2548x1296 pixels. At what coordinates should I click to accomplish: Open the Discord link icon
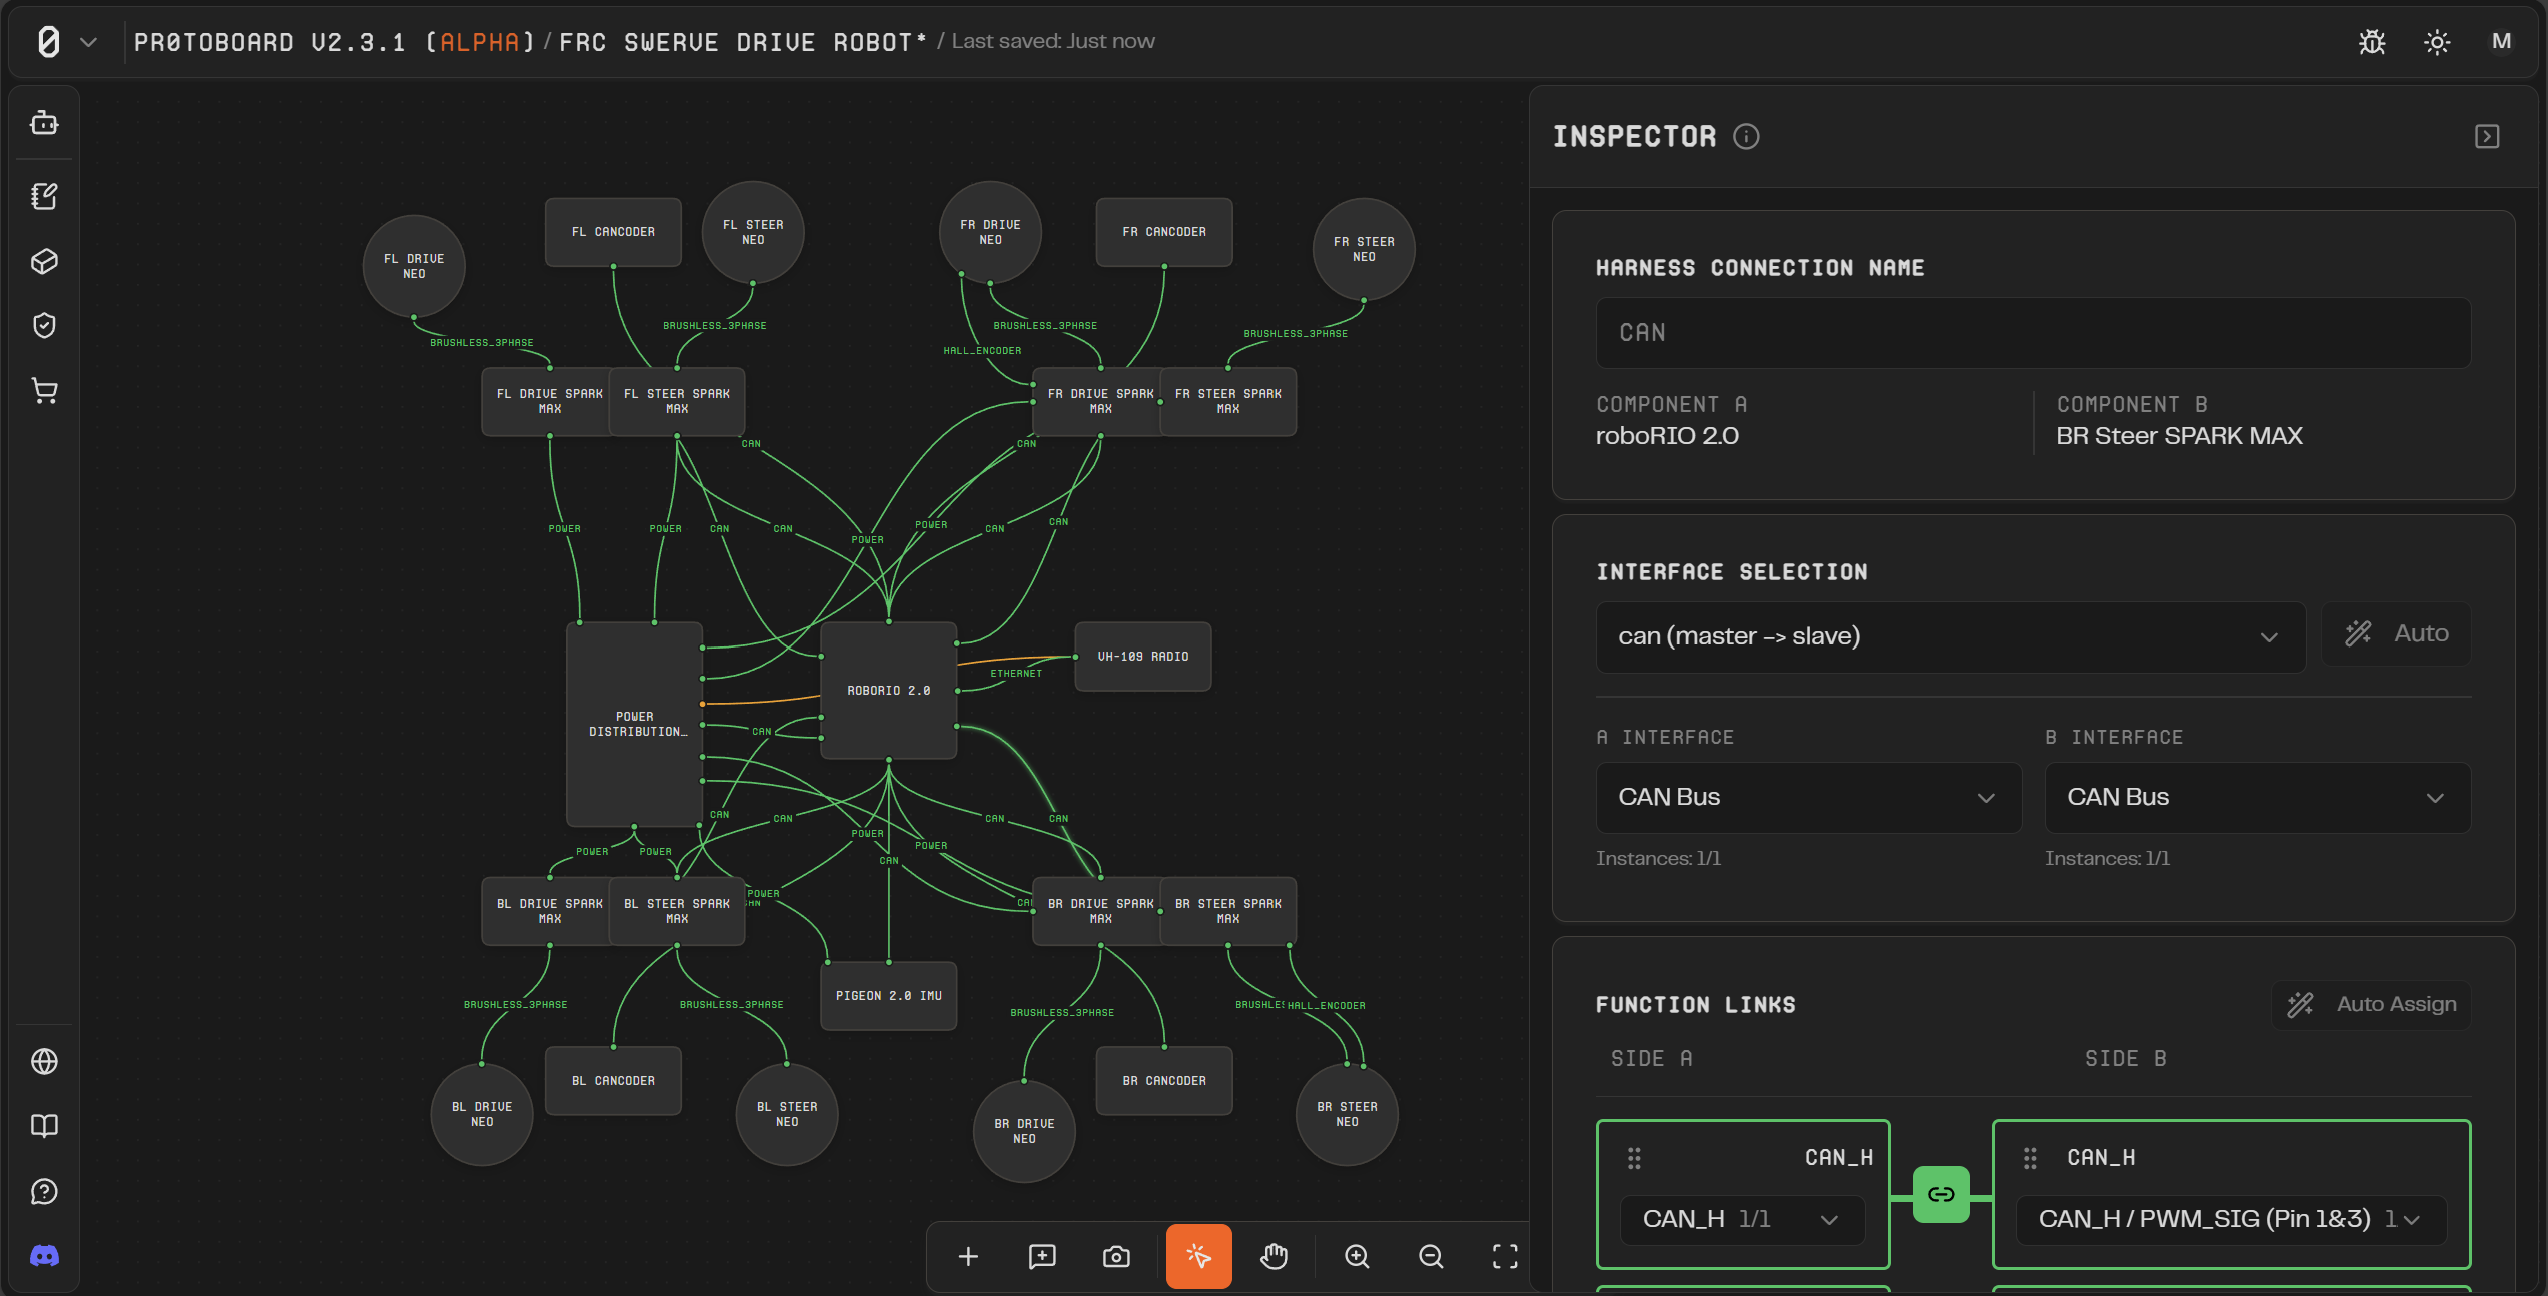[44, 1256]
